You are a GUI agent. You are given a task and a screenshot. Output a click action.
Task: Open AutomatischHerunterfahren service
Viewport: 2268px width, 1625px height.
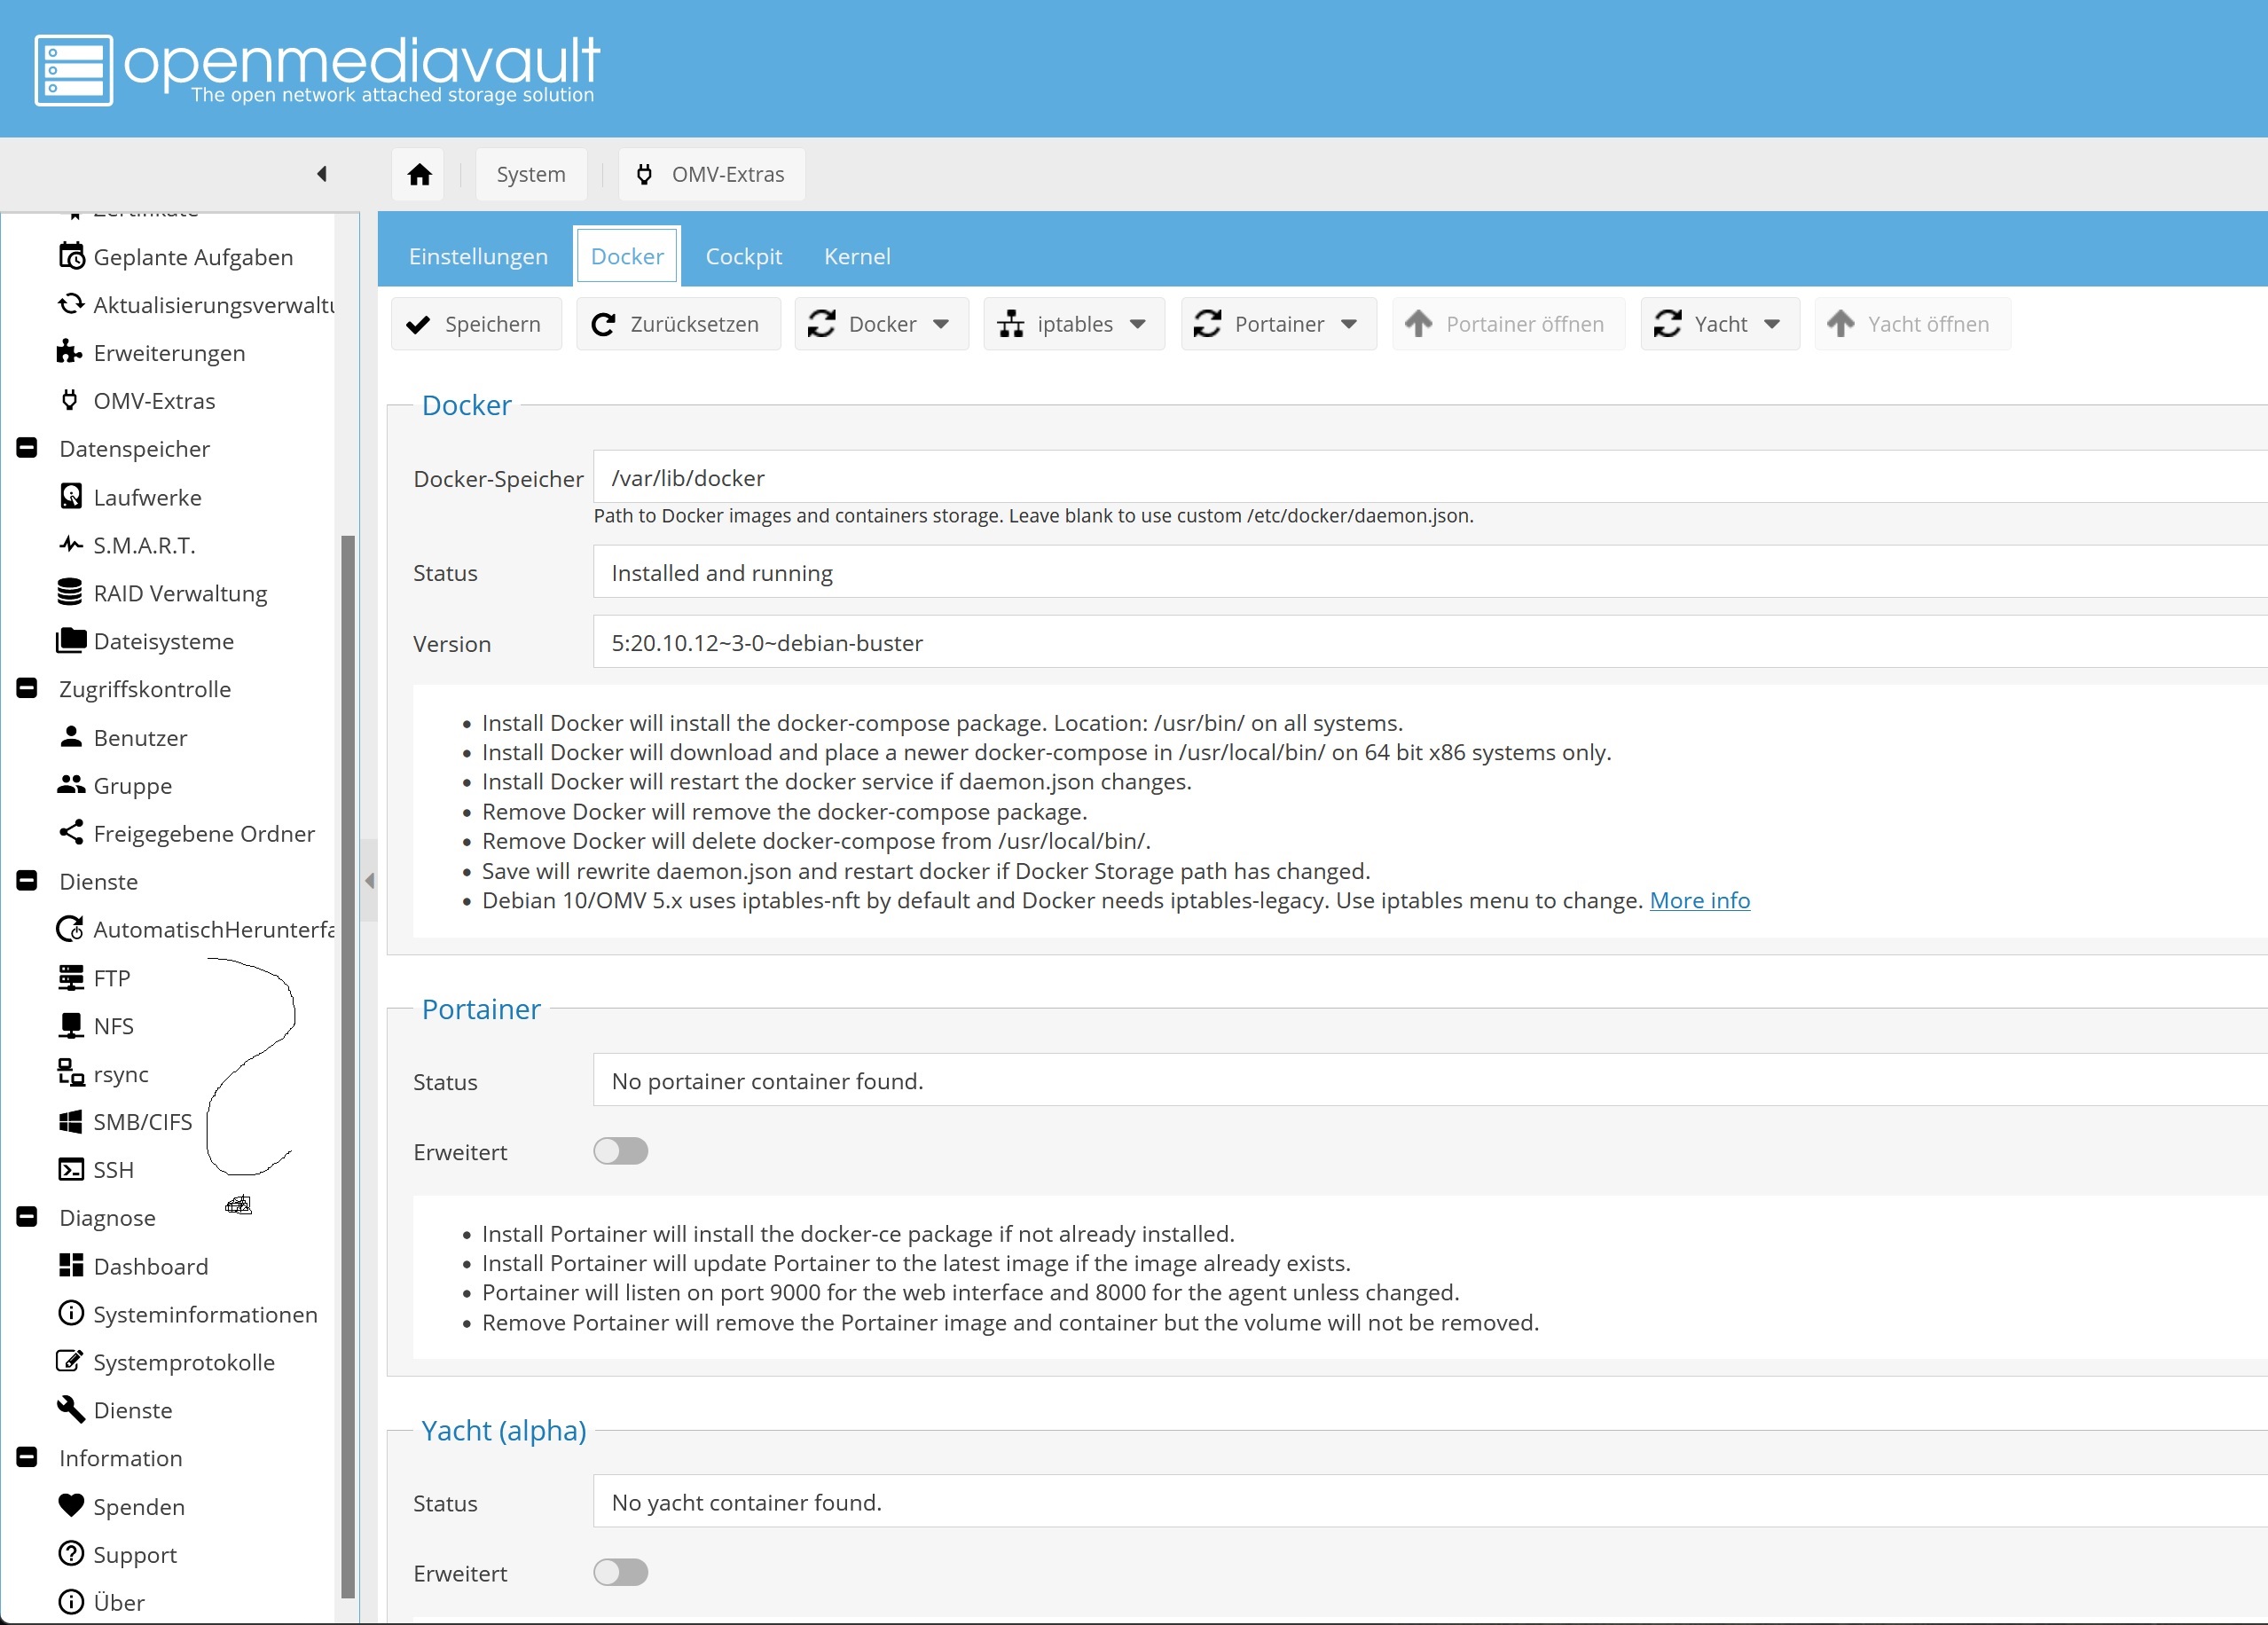pos(196,930)
